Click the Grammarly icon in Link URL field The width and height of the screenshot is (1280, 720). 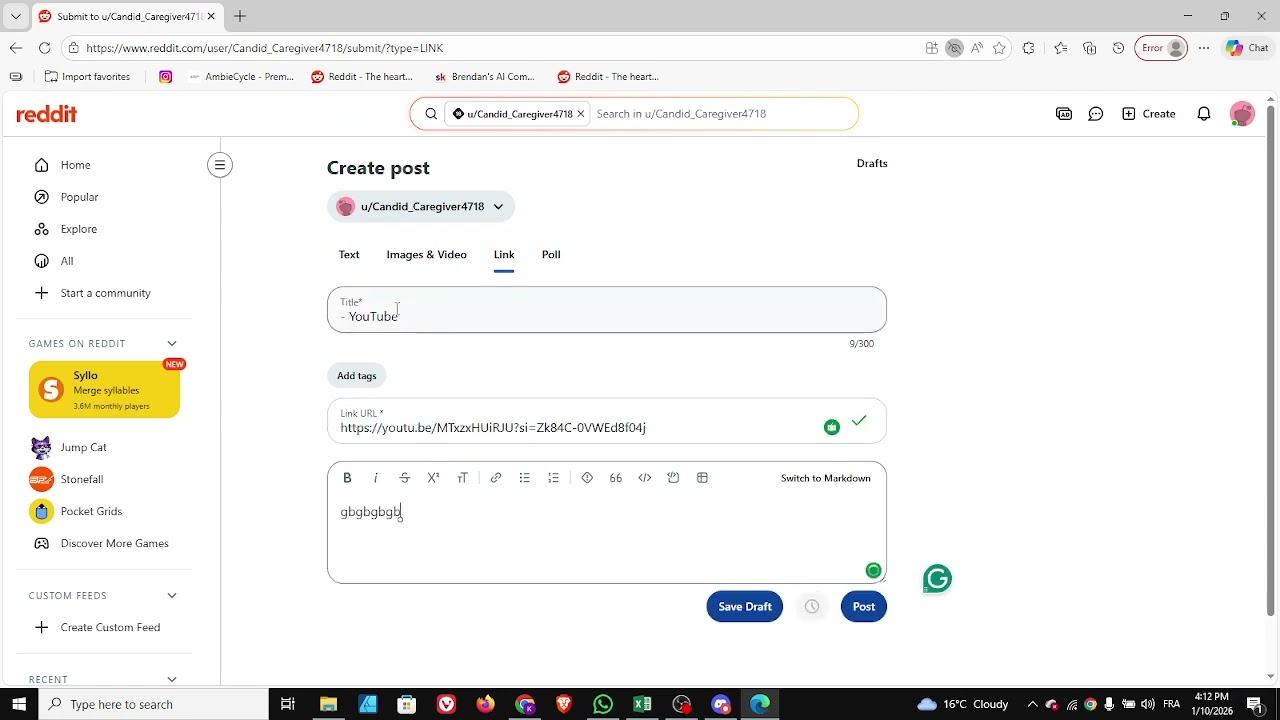(832, 427)
